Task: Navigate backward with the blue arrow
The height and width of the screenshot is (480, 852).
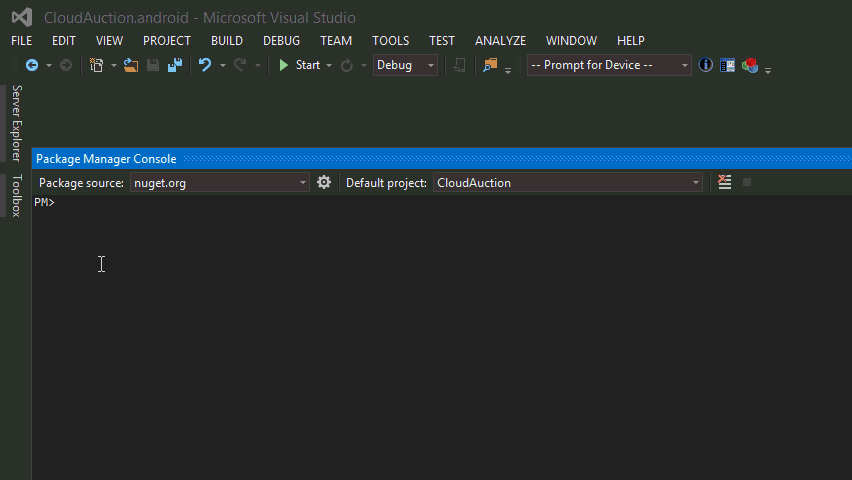Action: tap(32, 65)
